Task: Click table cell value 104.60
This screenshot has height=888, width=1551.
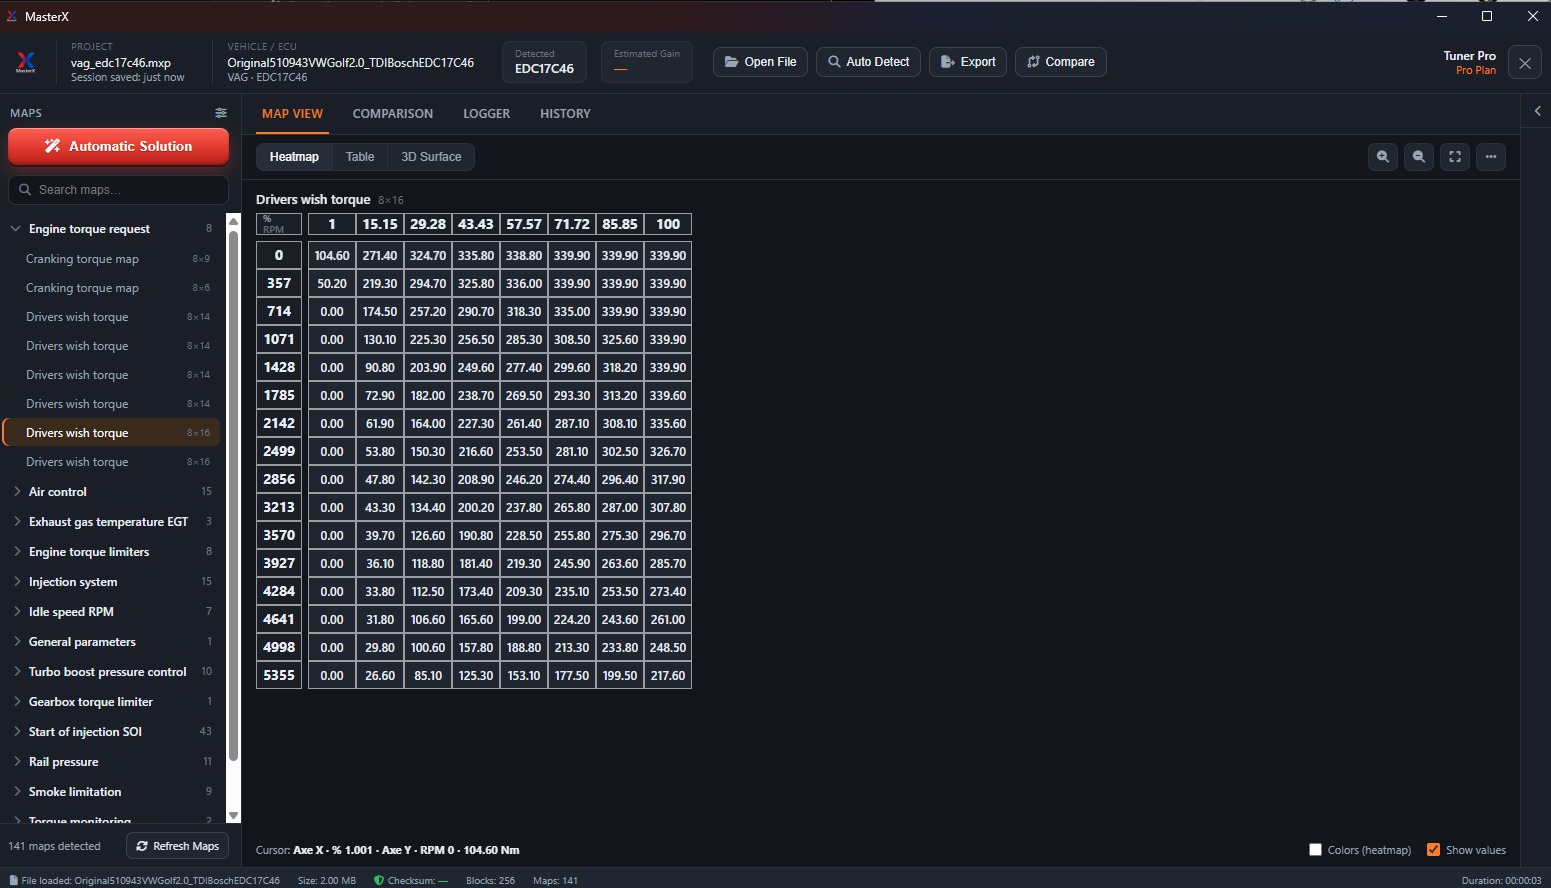Action: pyautogui.click(x=332, y=256)
